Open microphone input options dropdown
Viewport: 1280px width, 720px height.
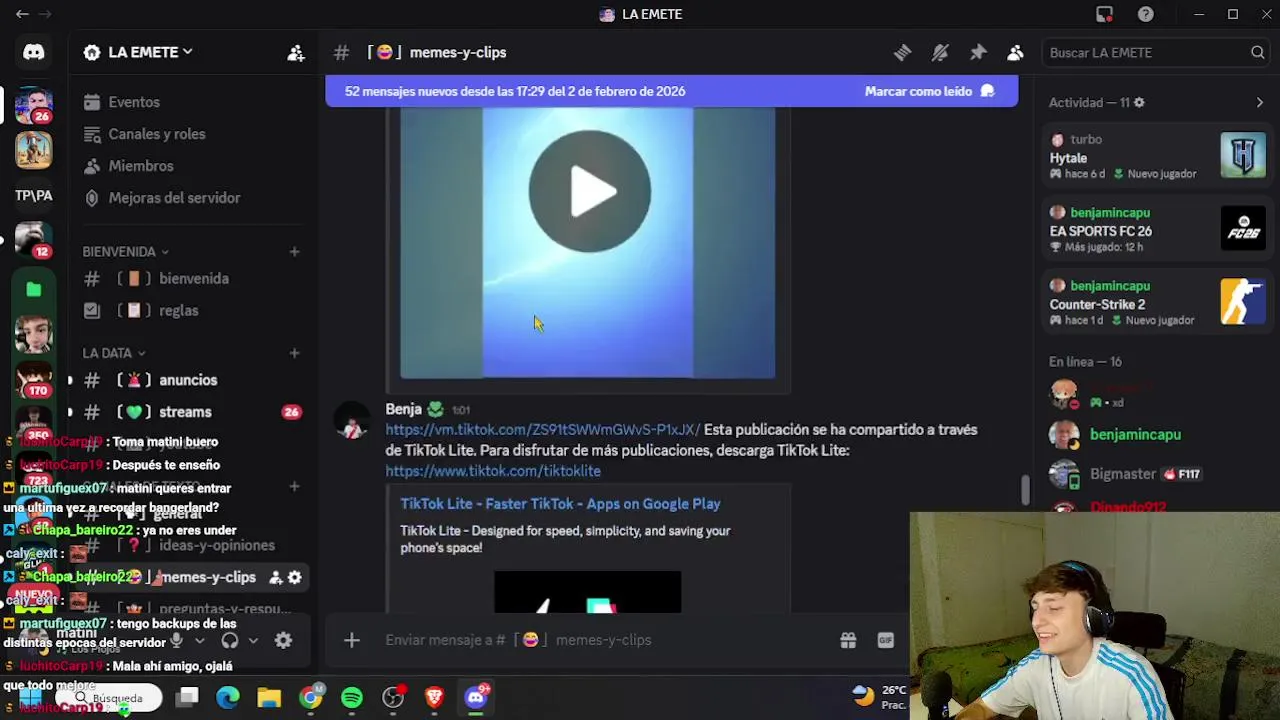pos(199,641)
